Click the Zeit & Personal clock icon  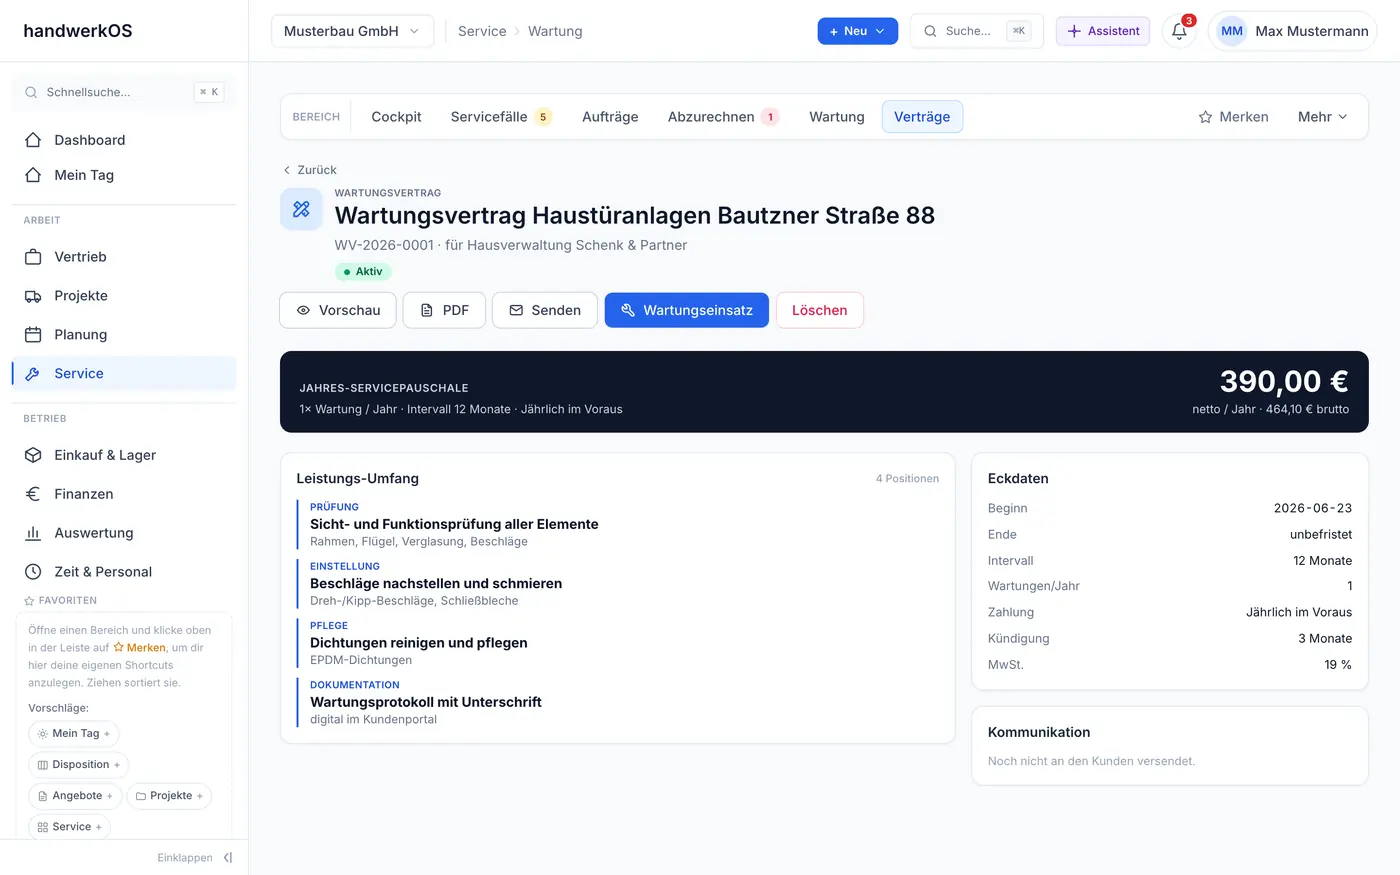click(33, 572)
